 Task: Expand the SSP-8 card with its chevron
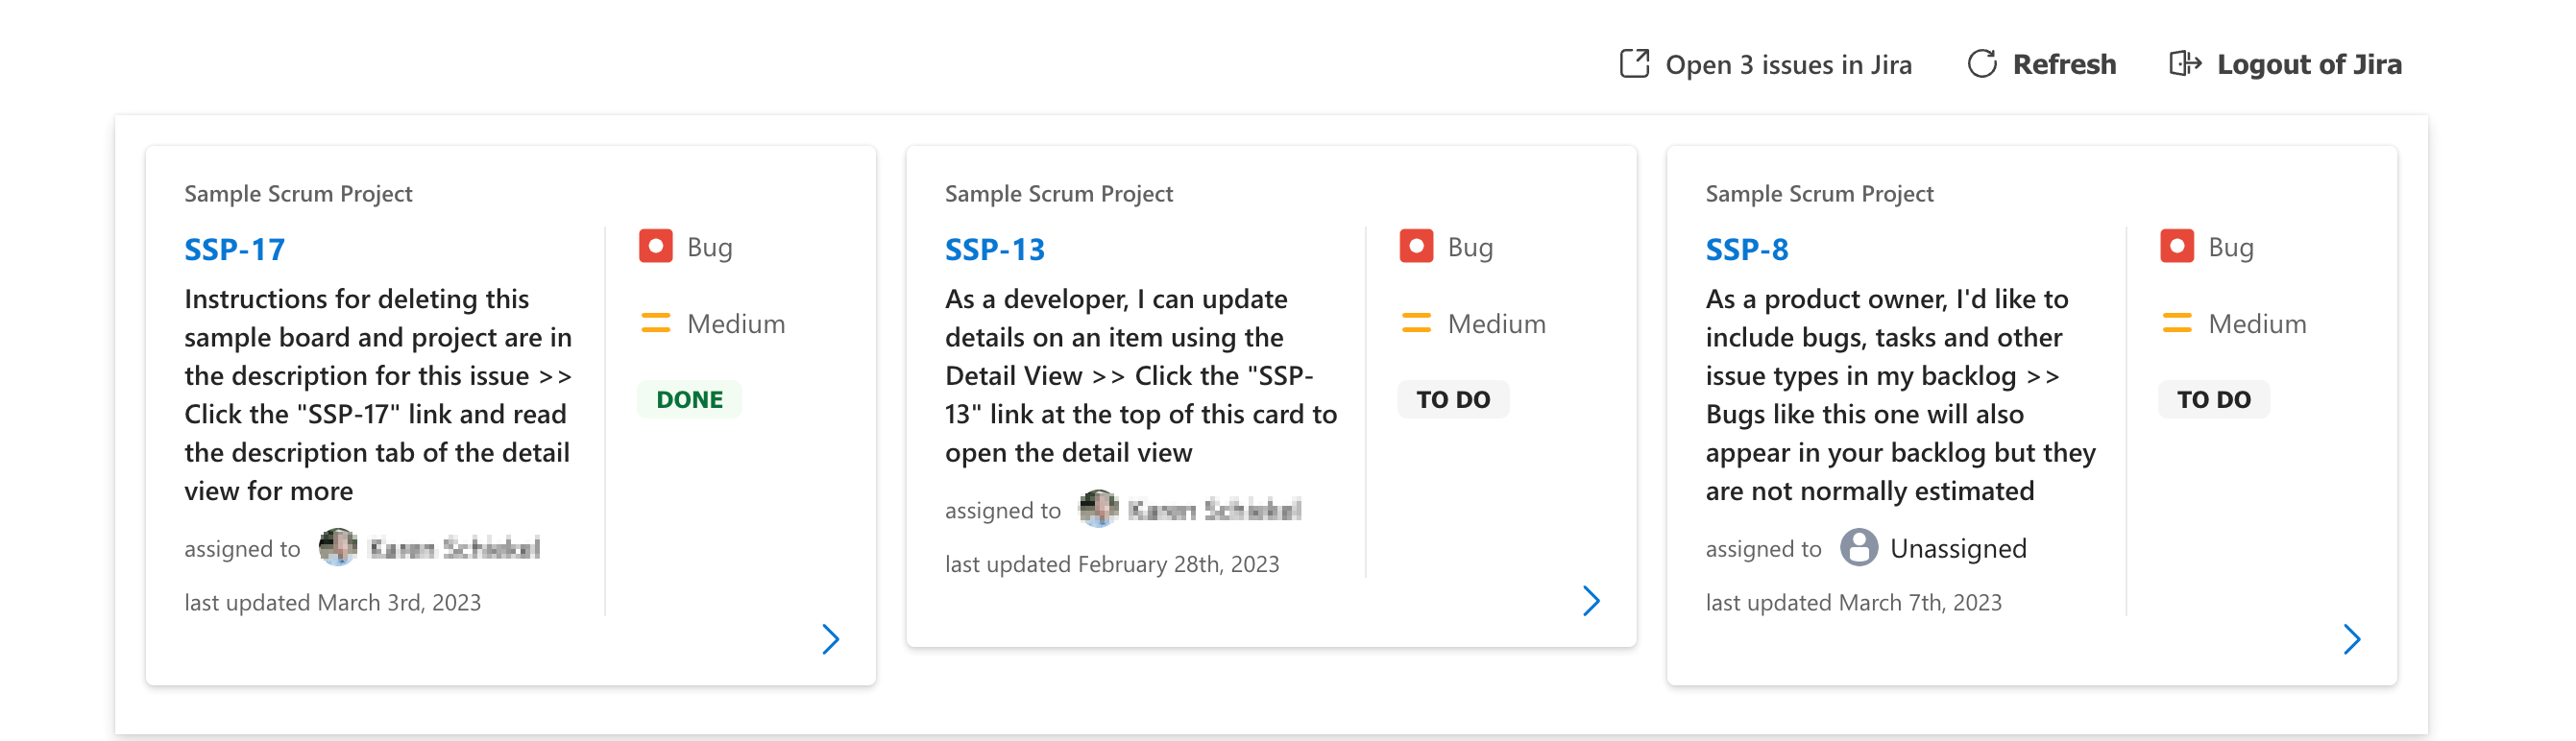(x=2352, y=639)
